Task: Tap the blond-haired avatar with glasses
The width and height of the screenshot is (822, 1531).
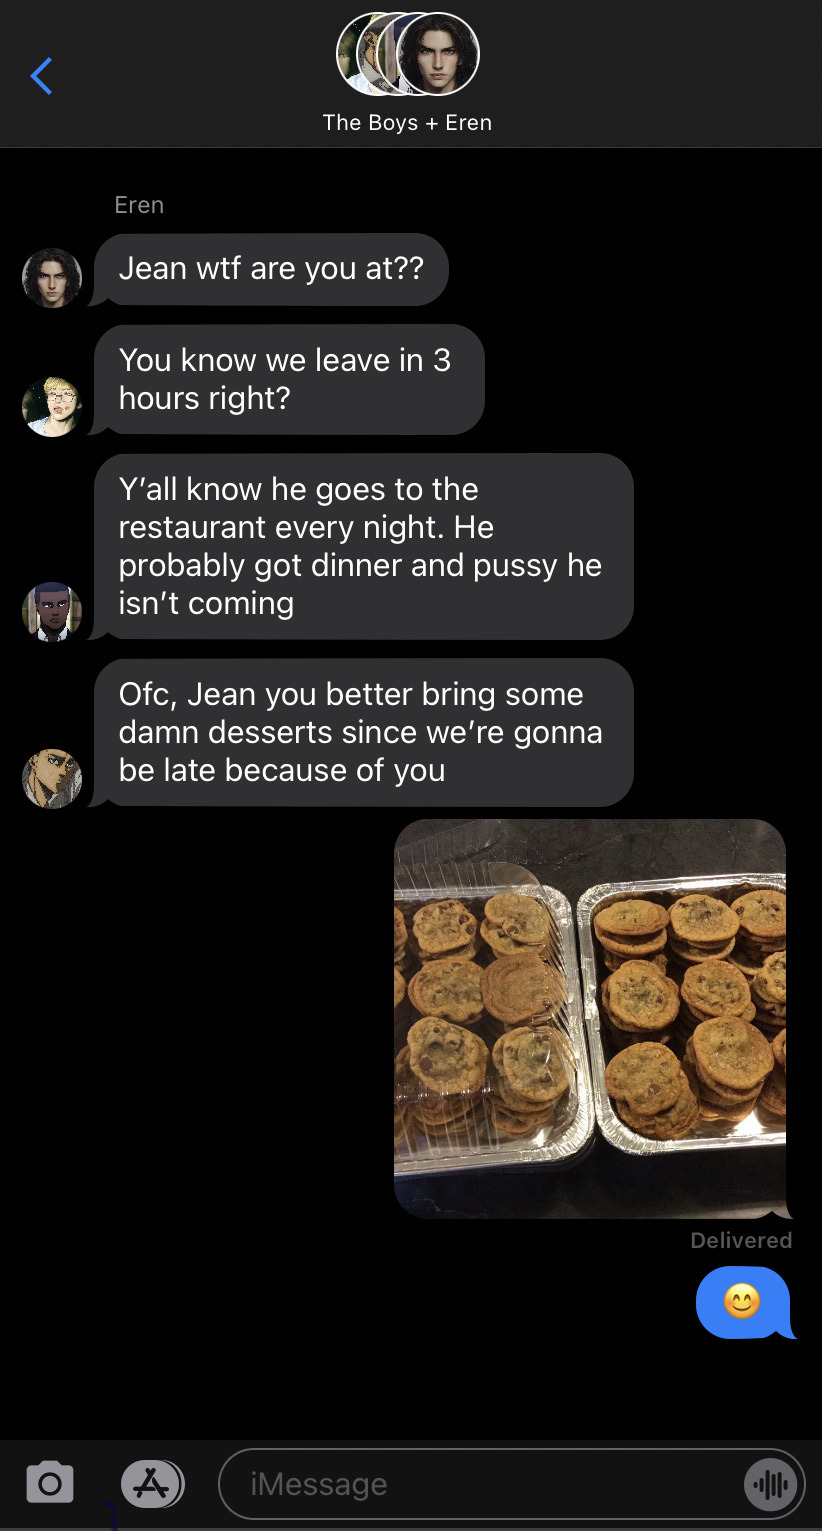Action: (x=52, y=406)
